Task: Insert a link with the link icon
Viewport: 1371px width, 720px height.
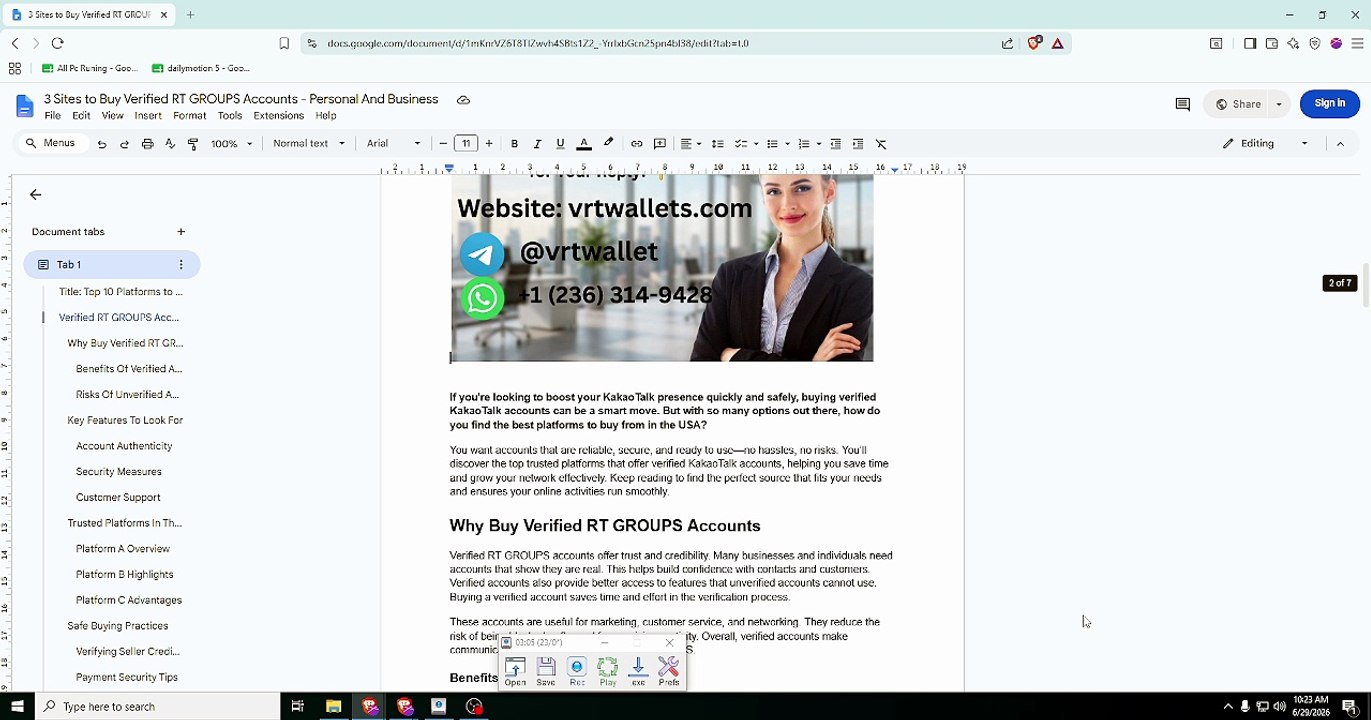Action: [x=636, y=144]
